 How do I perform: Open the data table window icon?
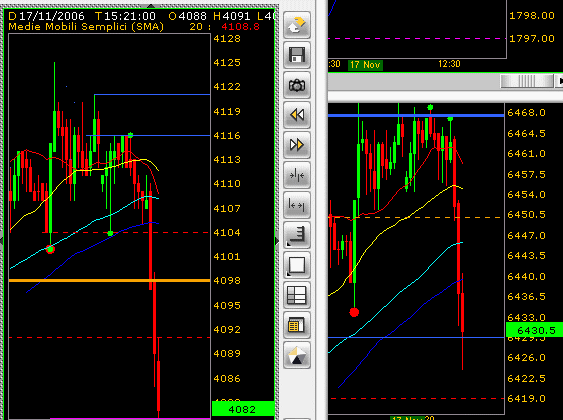coord(297,325)
